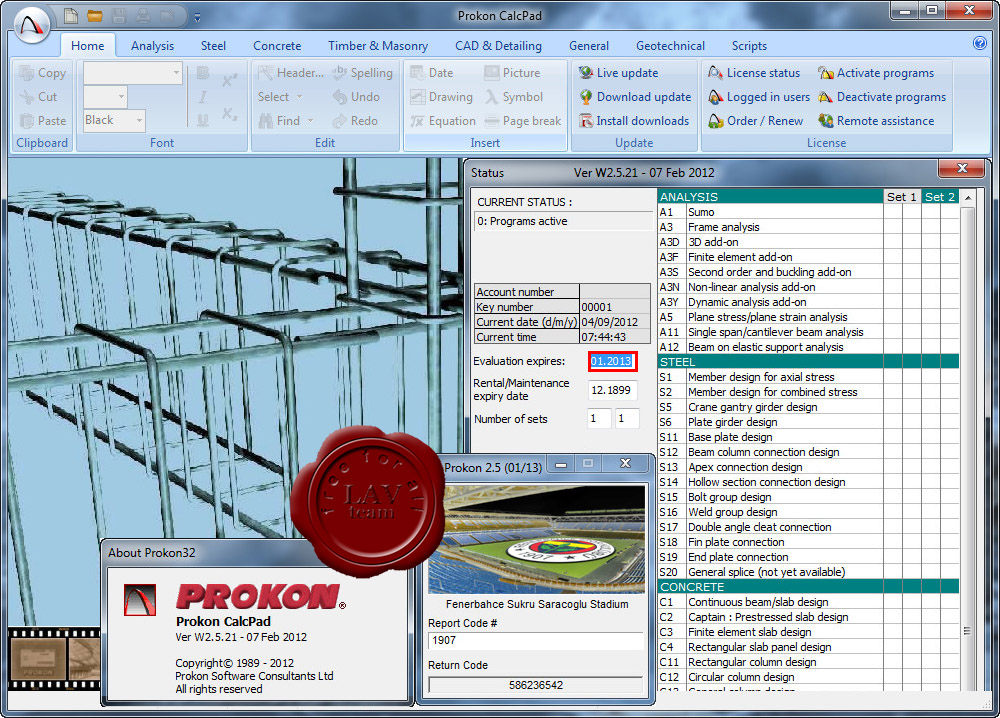This screenshot has width=1000, height=718.
Task: Click the Report Code # input field
Action: pyautogui.click(x=536, y=640)
